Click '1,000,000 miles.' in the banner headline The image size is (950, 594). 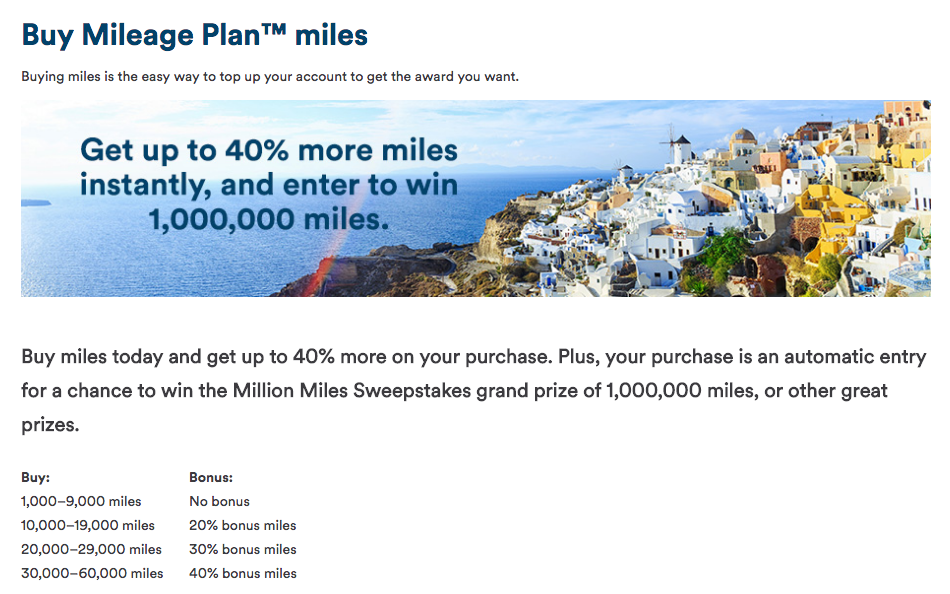click(268, 219)
